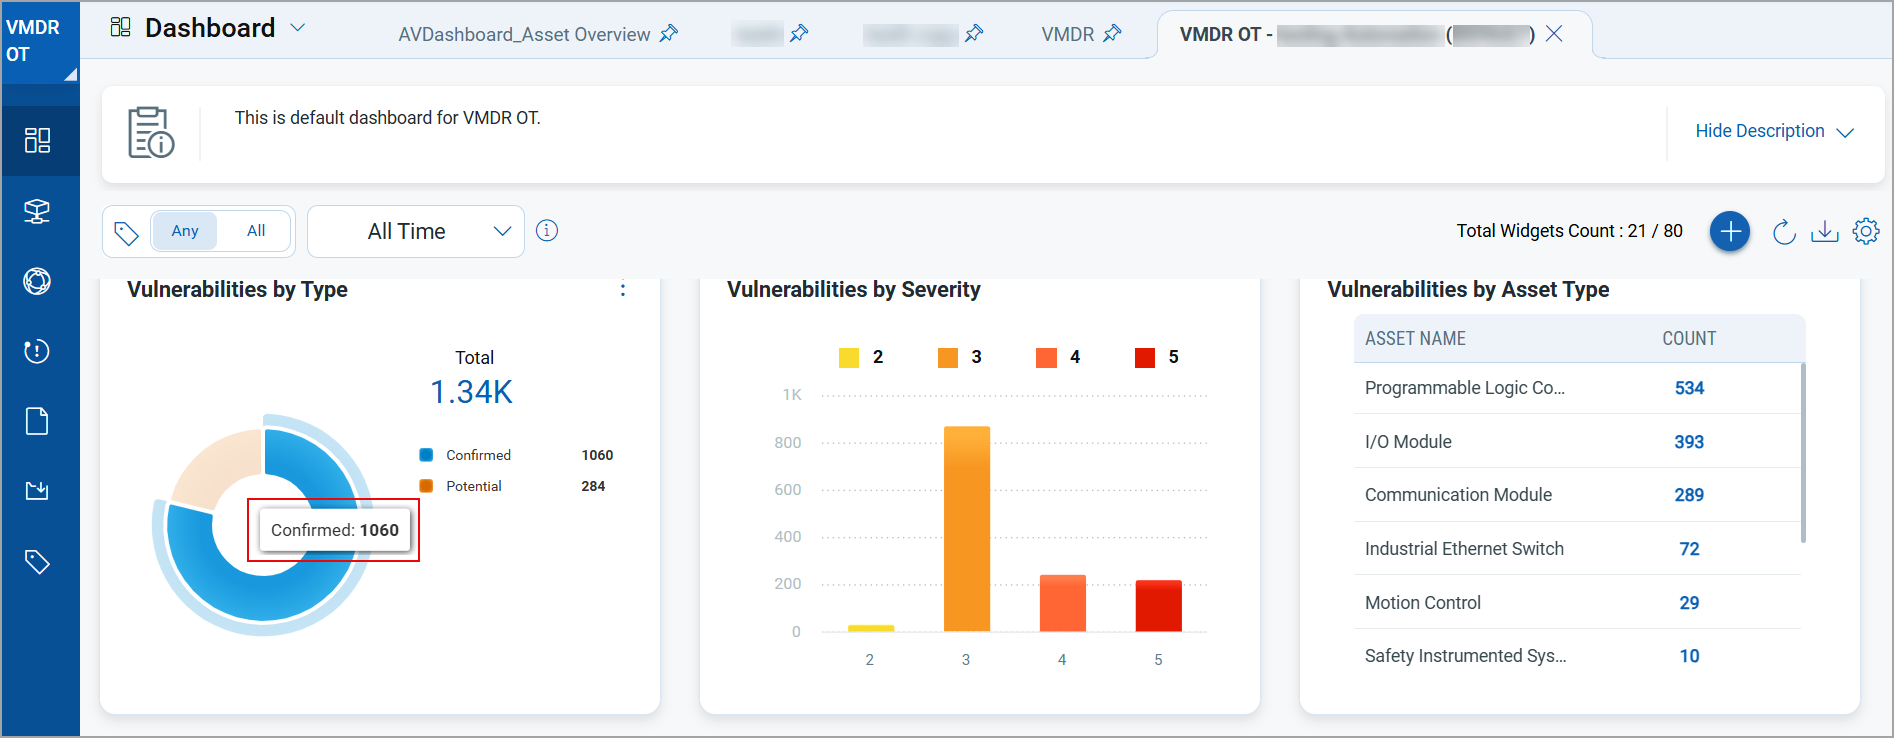
Task: Unpin the VMDR tab
Action: [x=1112, y=34]
